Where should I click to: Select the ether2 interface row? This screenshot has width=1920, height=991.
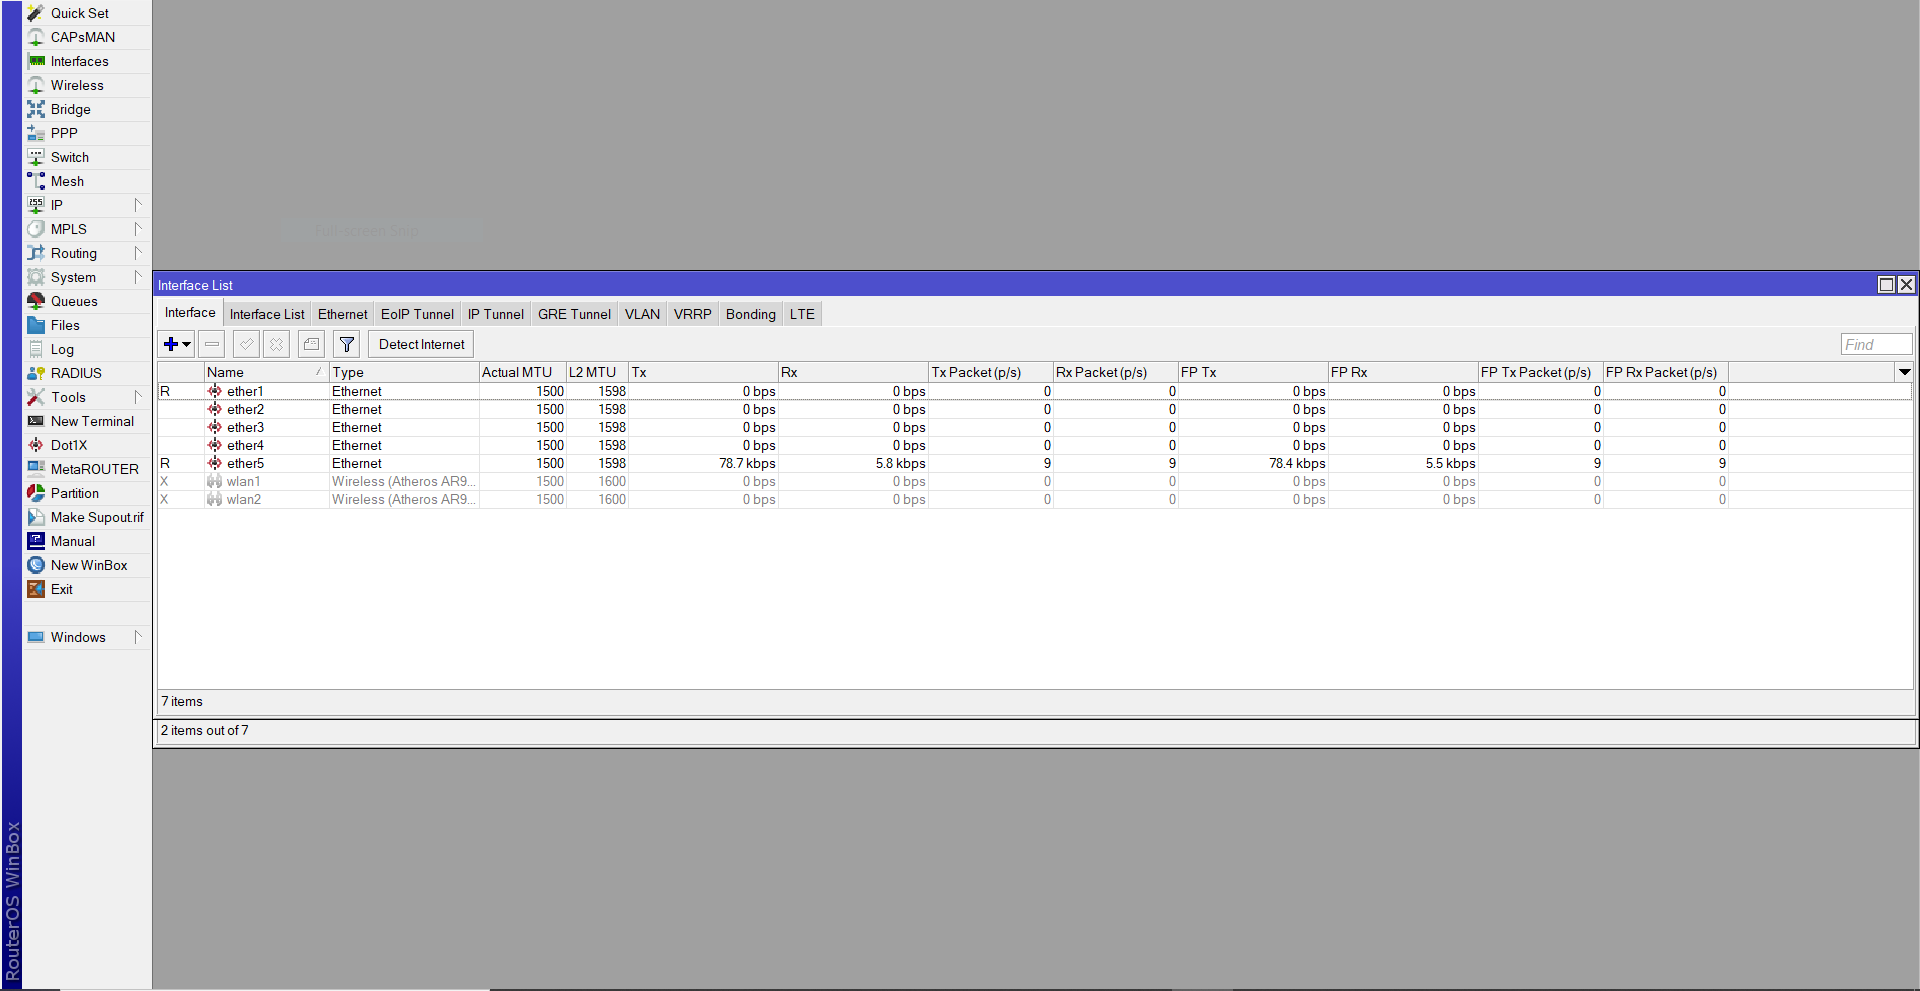[1035, 409]
